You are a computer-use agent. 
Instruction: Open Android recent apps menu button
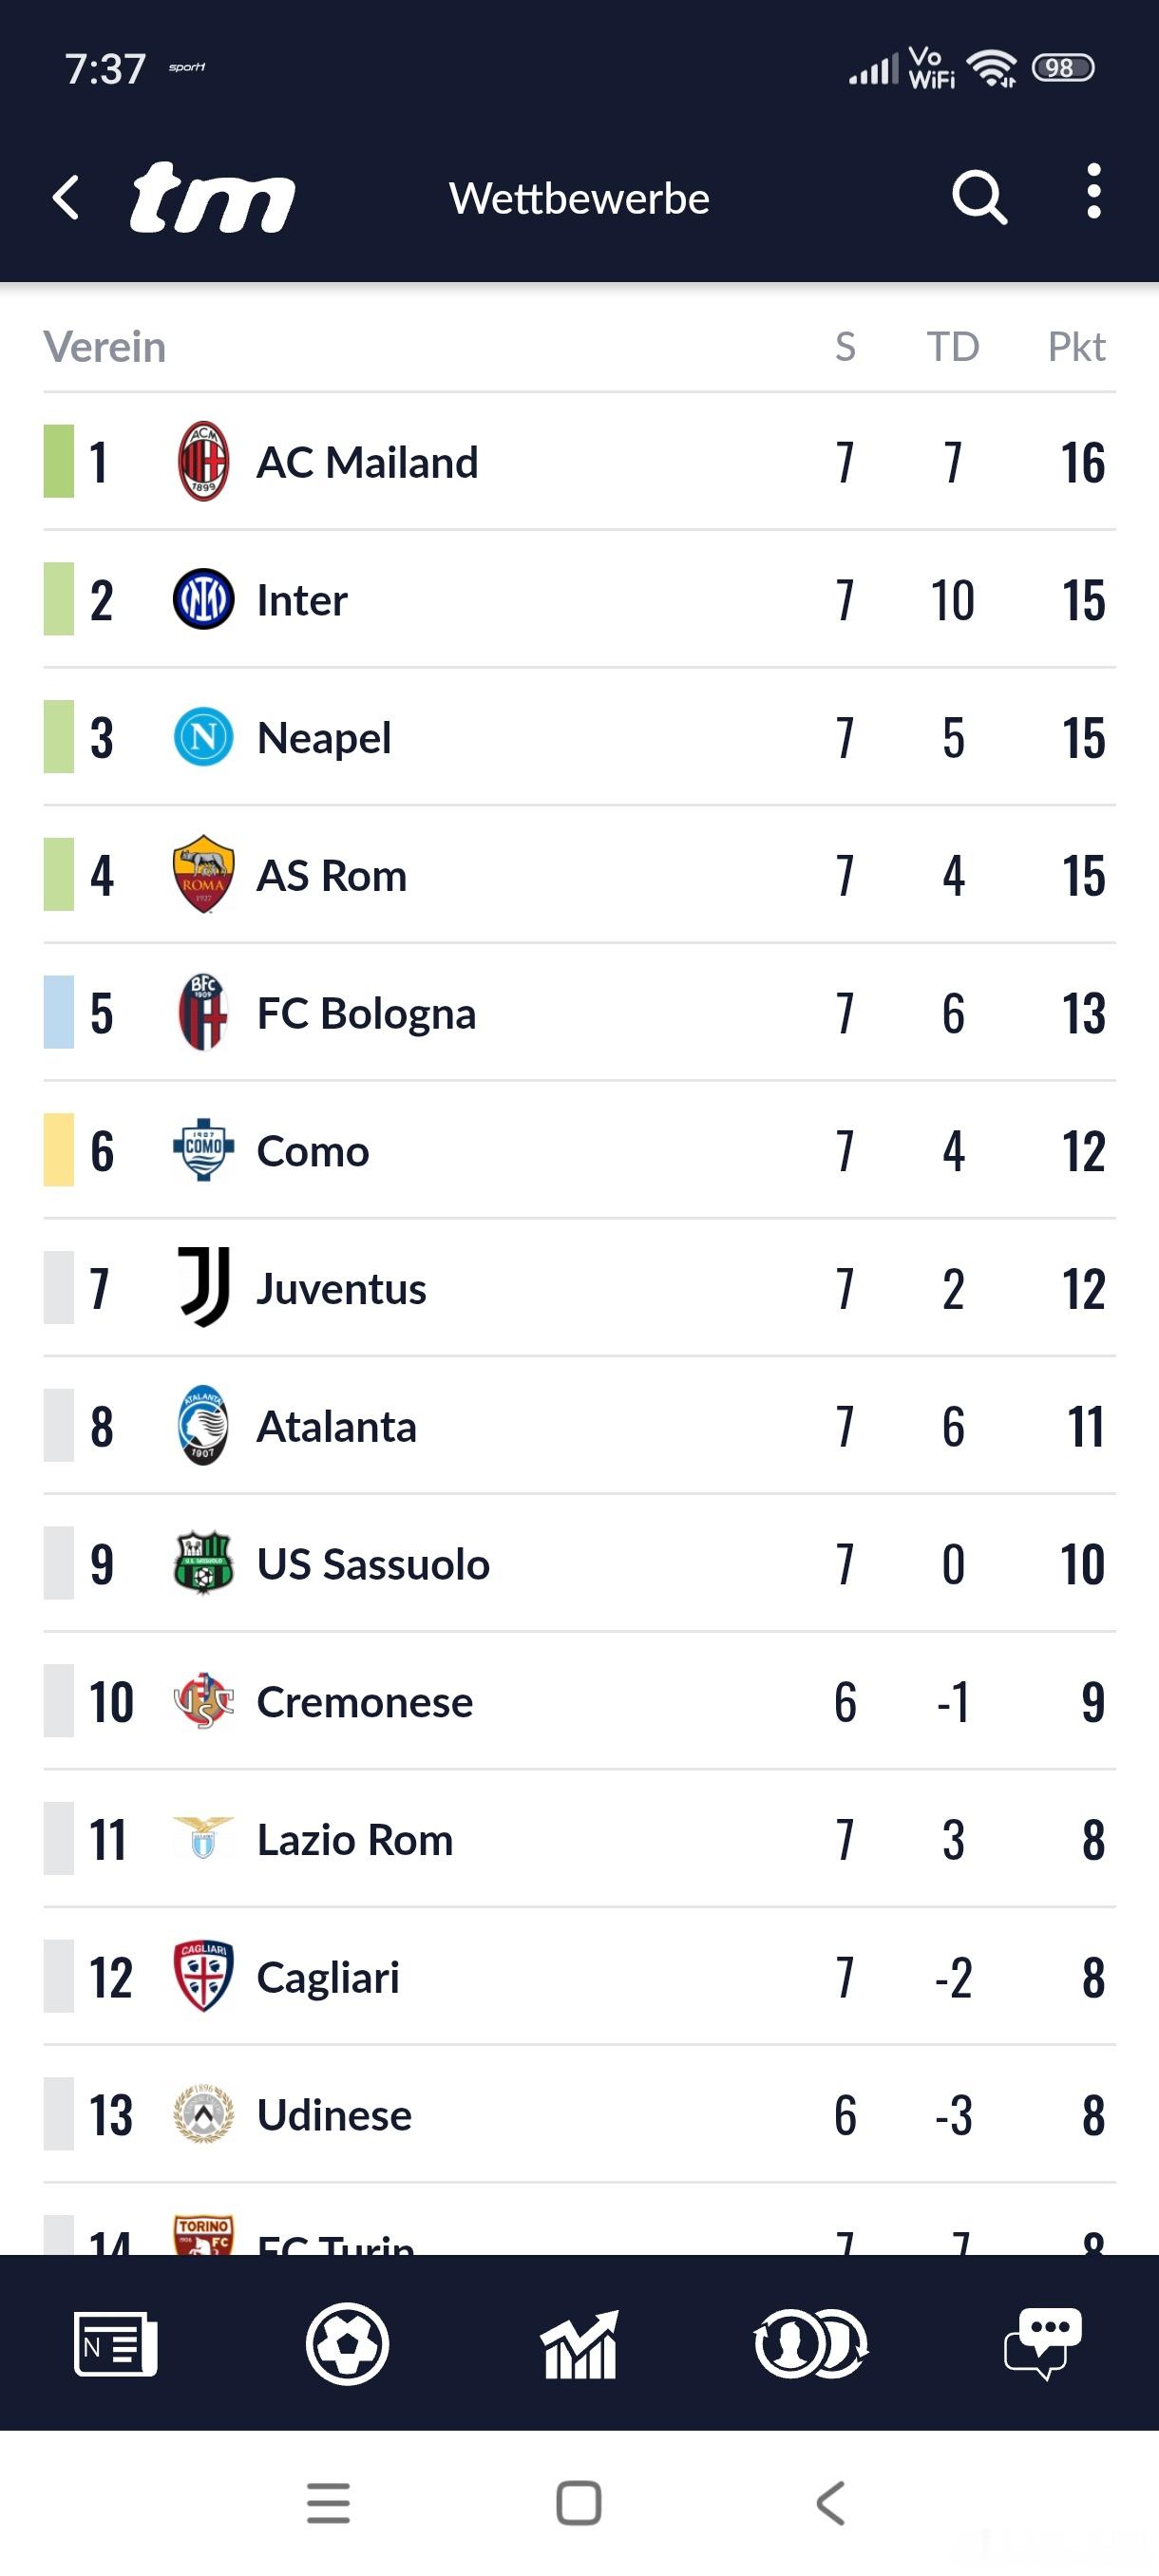[328, 2503]
